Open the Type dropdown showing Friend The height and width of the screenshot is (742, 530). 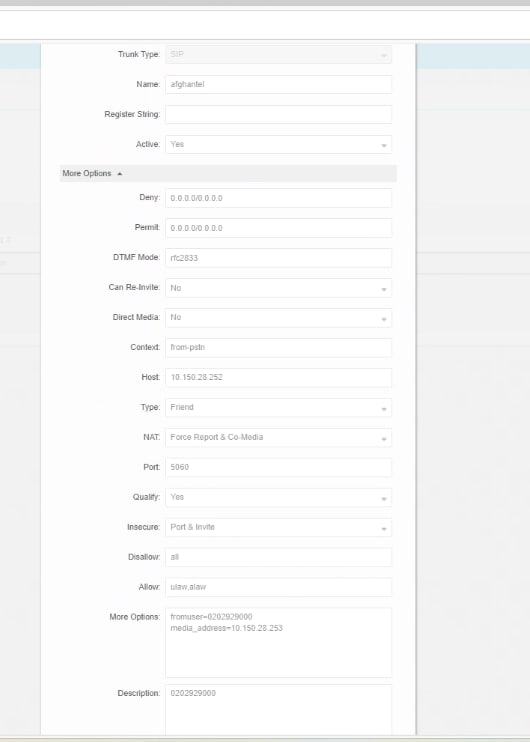(x=278, y=407)
